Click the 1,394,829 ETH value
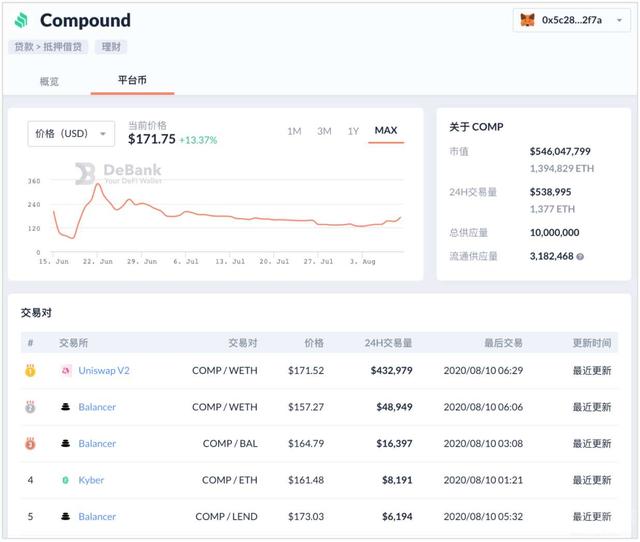Viewport: 640px width, 542px height. [562, 169]
